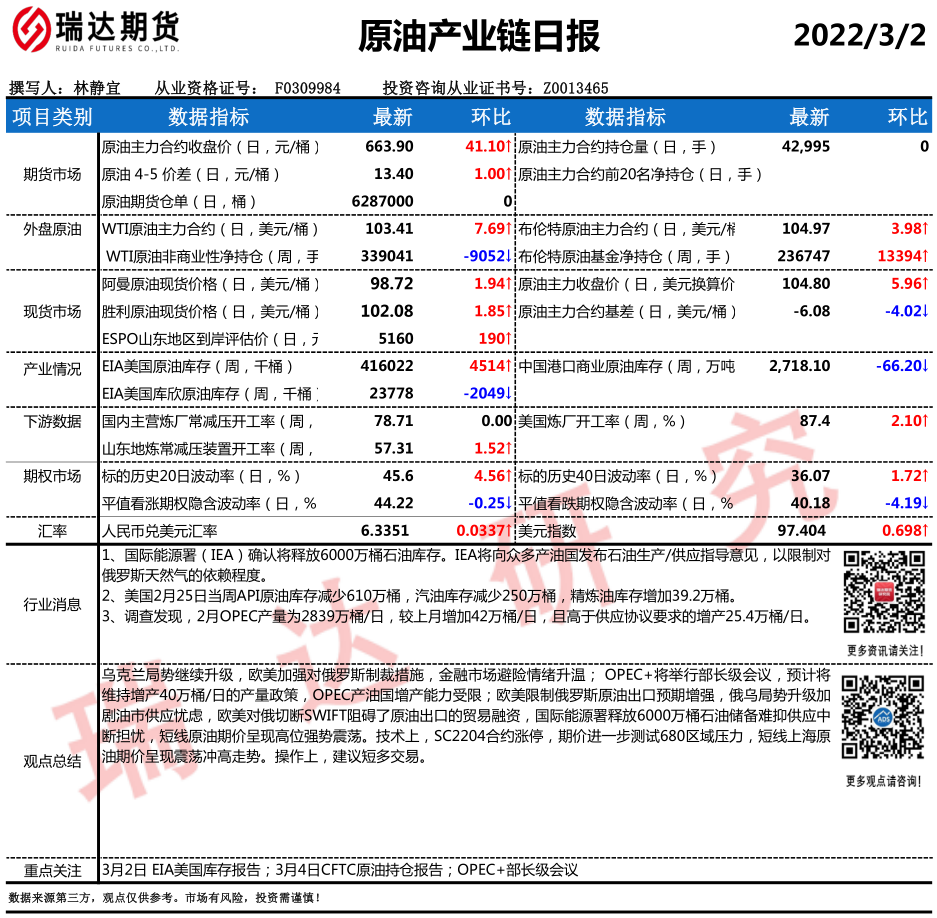Click the 97.404 US dollar index value

pos(801,531)
